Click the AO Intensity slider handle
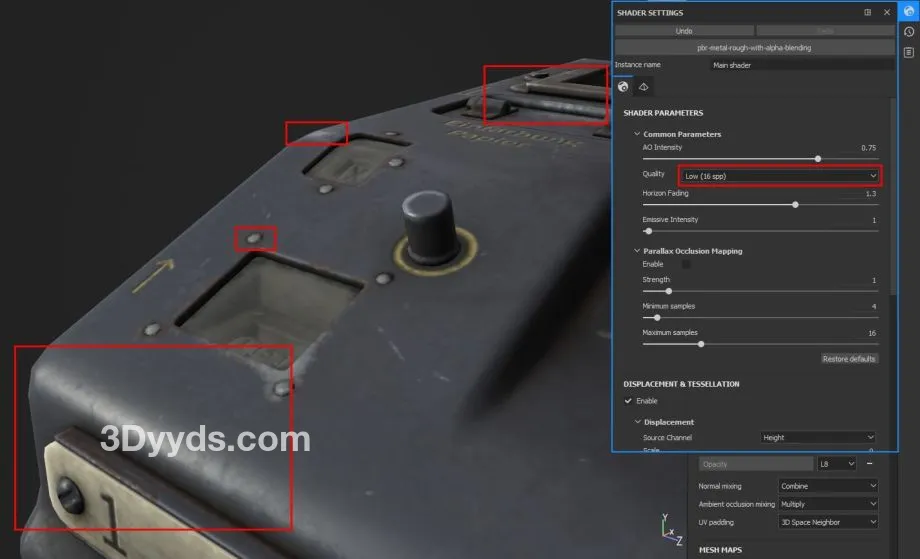This screenshot has width=920, height=559. [818, 158]
